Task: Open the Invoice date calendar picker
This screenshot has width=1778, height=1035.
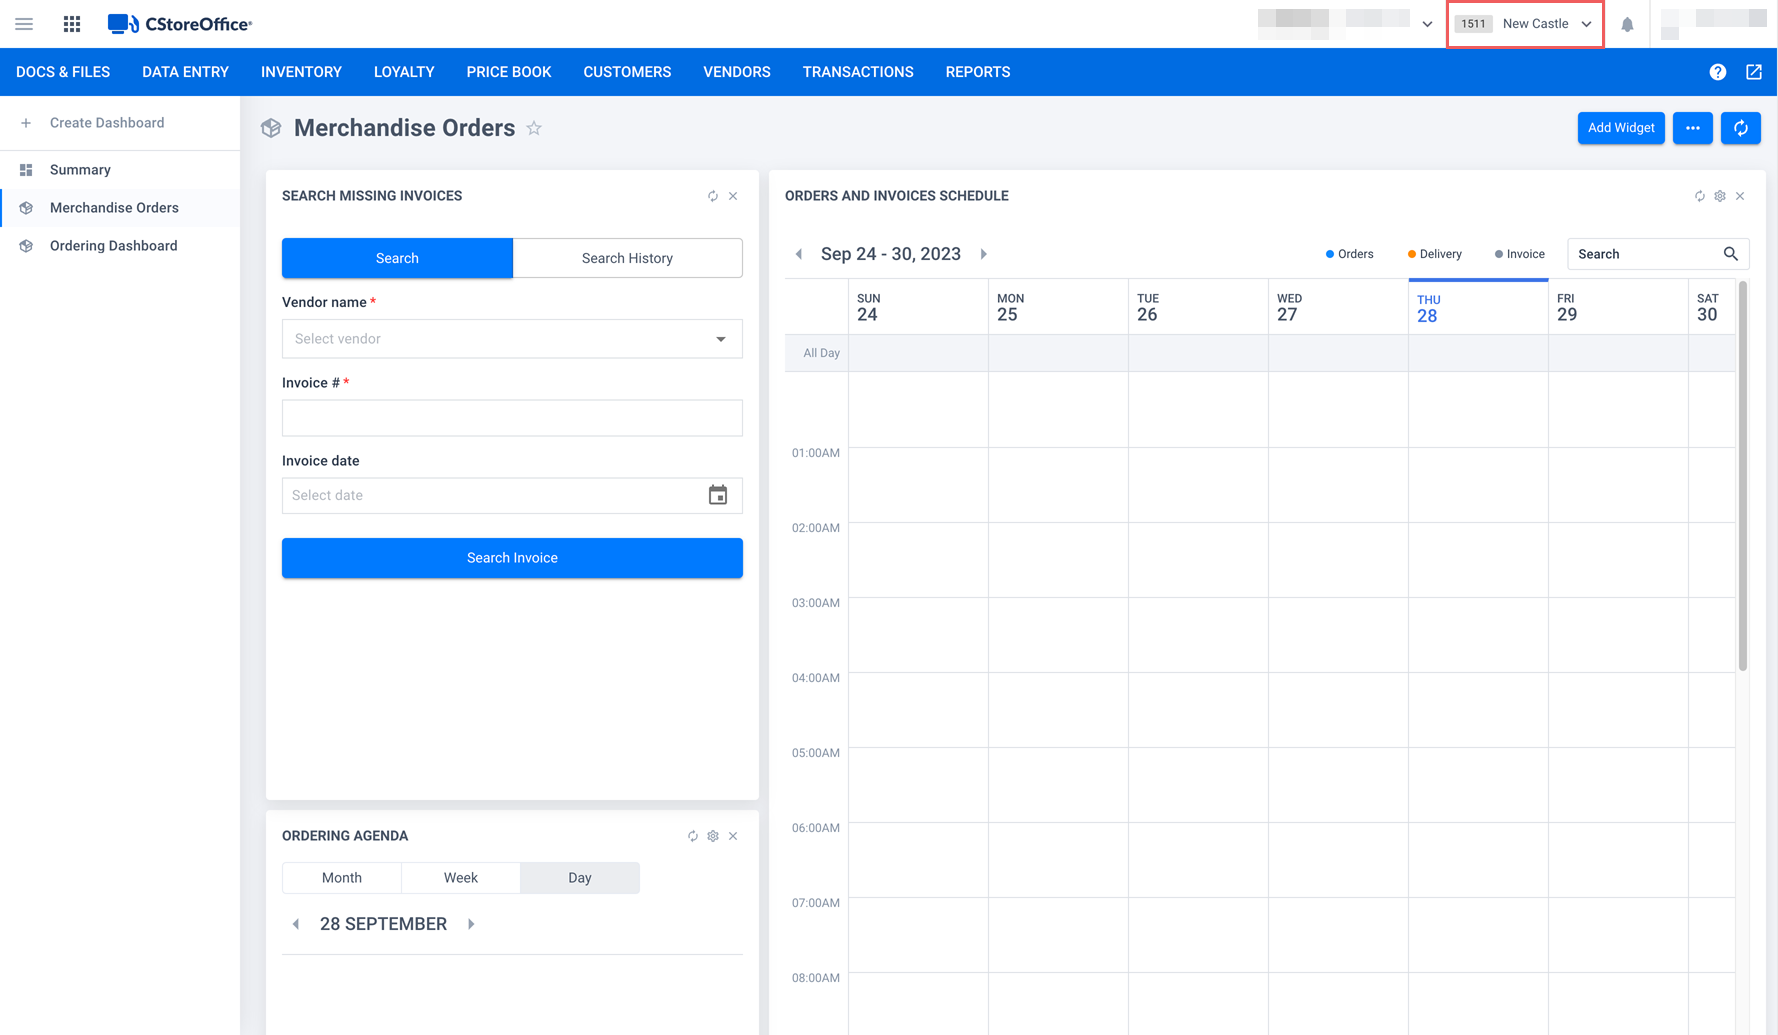Action: [x=717, y=495]
